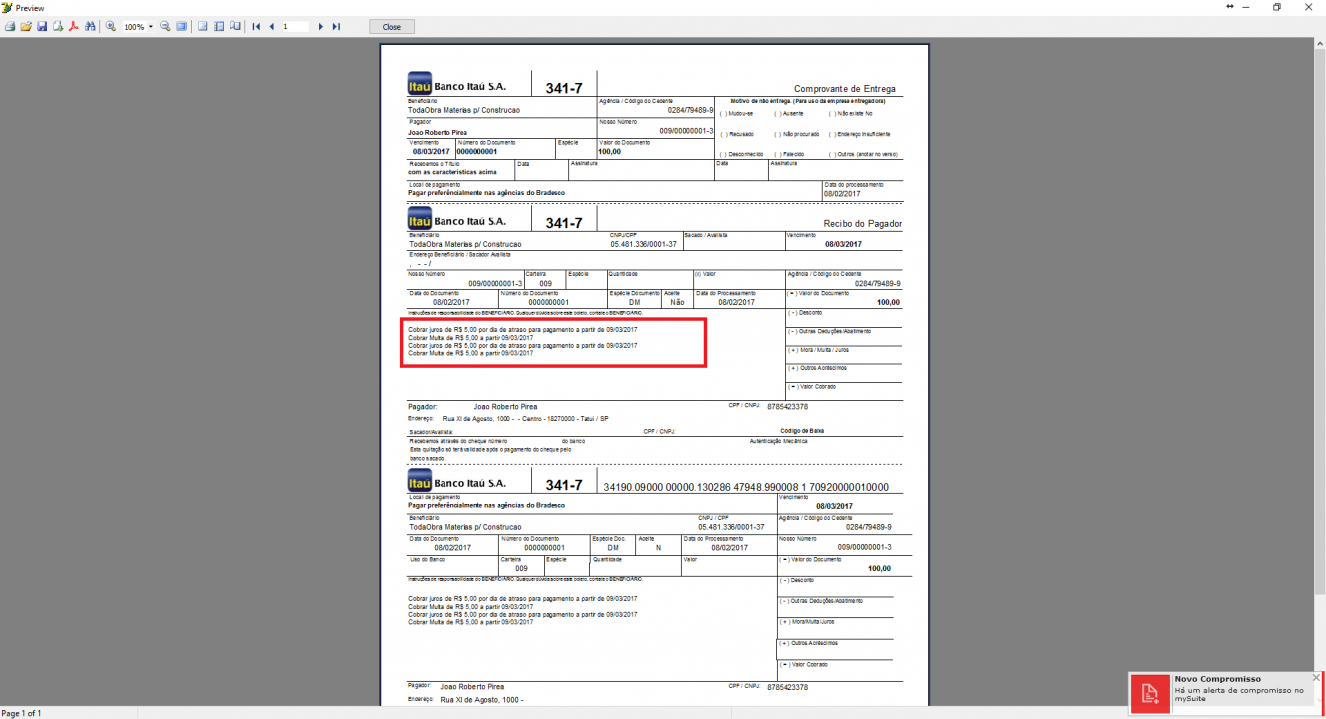Click the 'Código de Baixa' label
This screenshot has height=719, width=1326.
800,432
